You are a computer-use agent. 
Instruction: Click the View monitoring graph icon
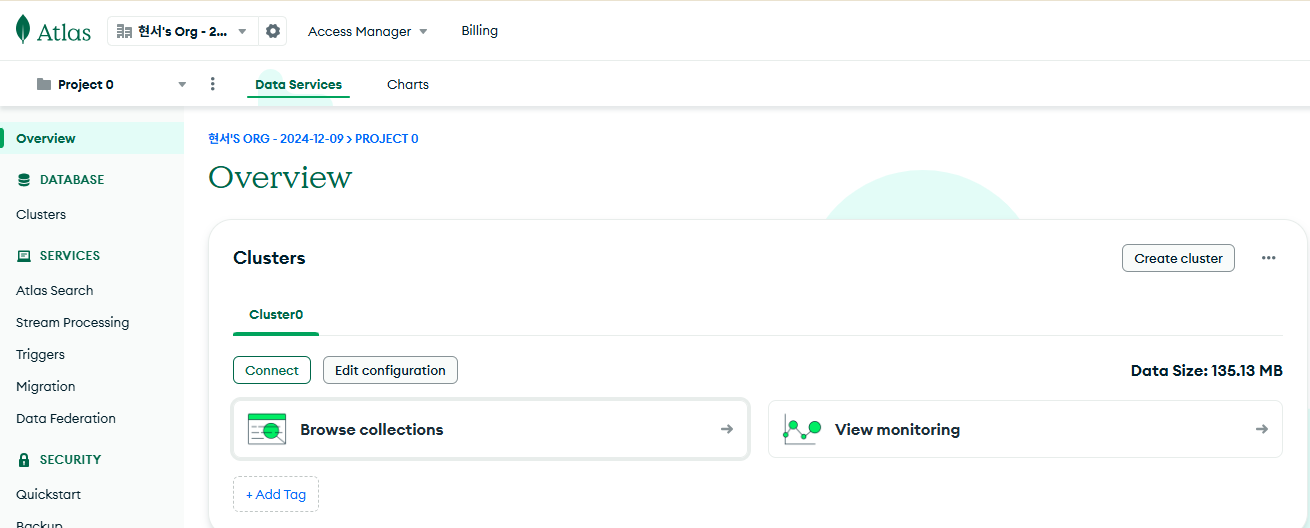802,429
